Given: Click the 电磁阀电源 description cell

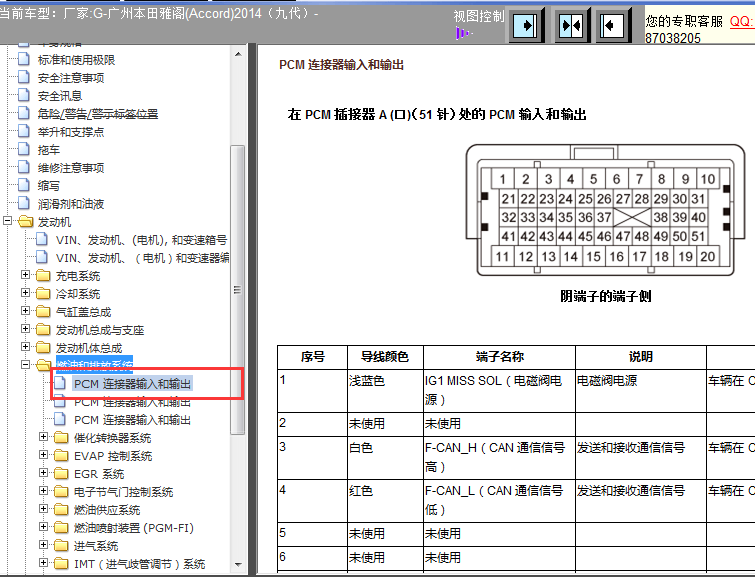Looking at the screenshot, I should point(641,391).
